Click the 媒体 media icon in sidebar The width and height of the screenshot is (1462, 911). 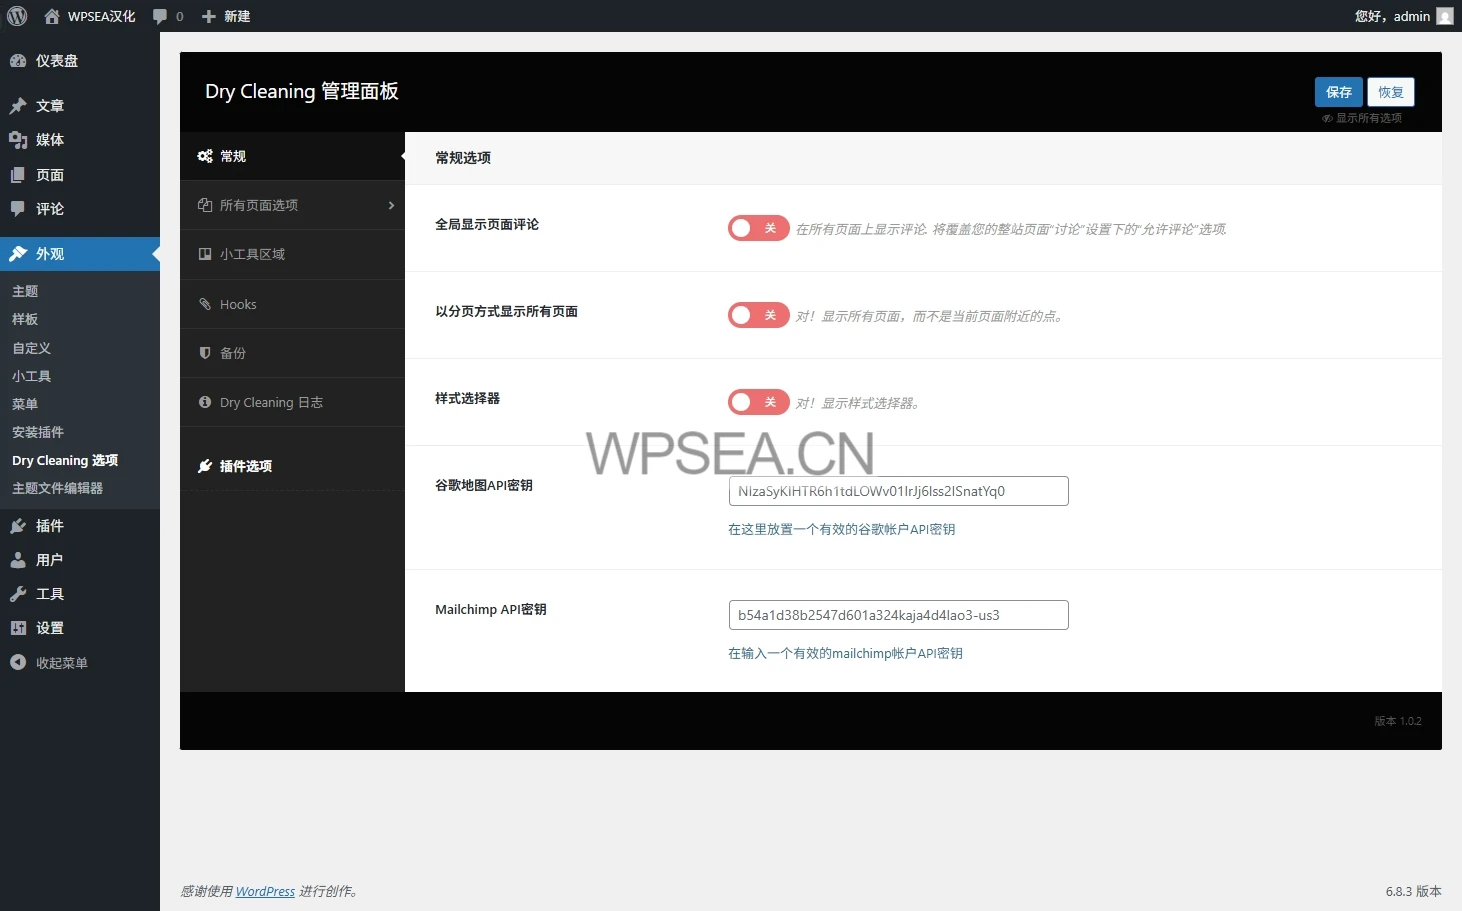18,140
